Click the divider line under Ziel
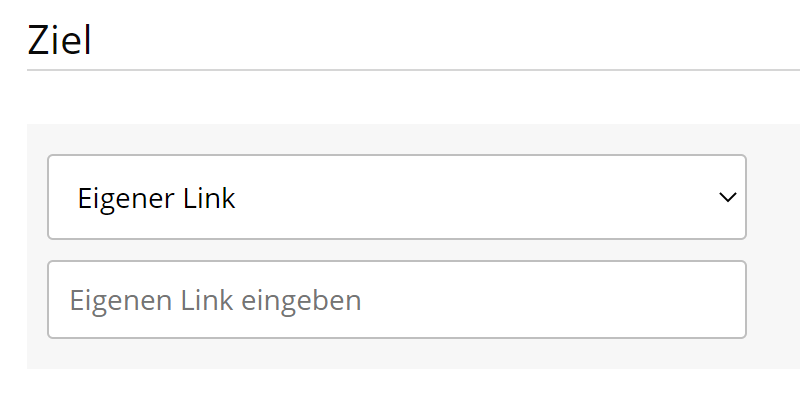Screen dimensions: 800x394 tap(413, 70)
